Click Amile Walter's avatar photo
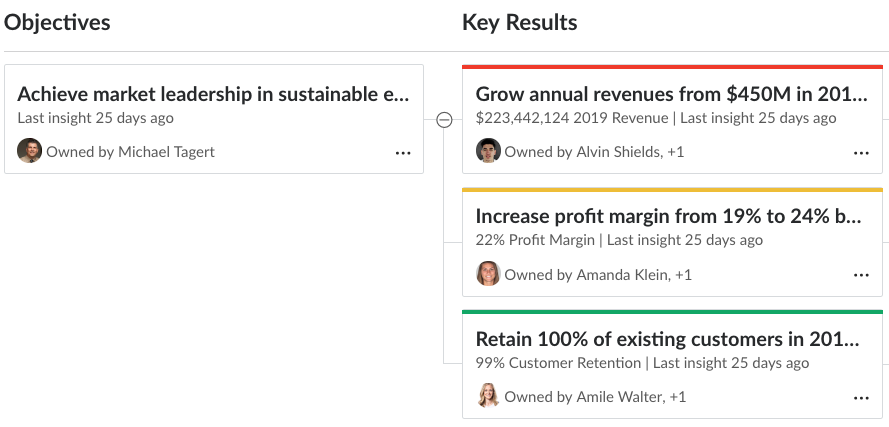889x427 pixels. (488, 396)
